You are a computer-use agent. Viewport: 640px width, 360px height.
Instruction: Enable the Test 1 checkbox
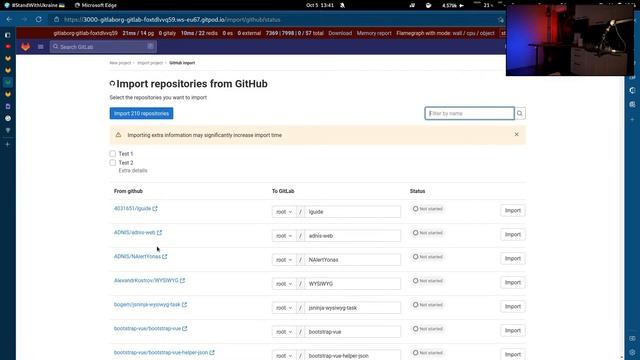point(113,154)
